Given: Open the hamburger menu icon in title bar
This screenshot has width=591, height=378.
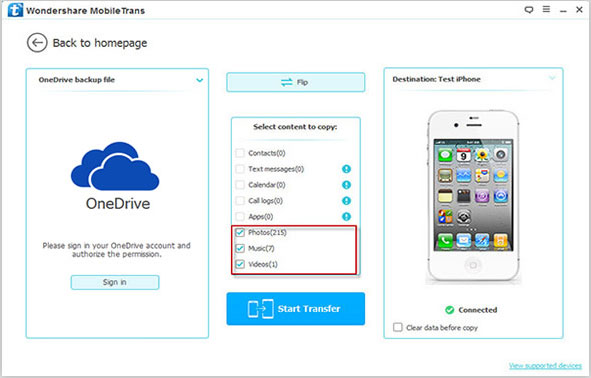Looking at the screenshot, I should [546, 9].
